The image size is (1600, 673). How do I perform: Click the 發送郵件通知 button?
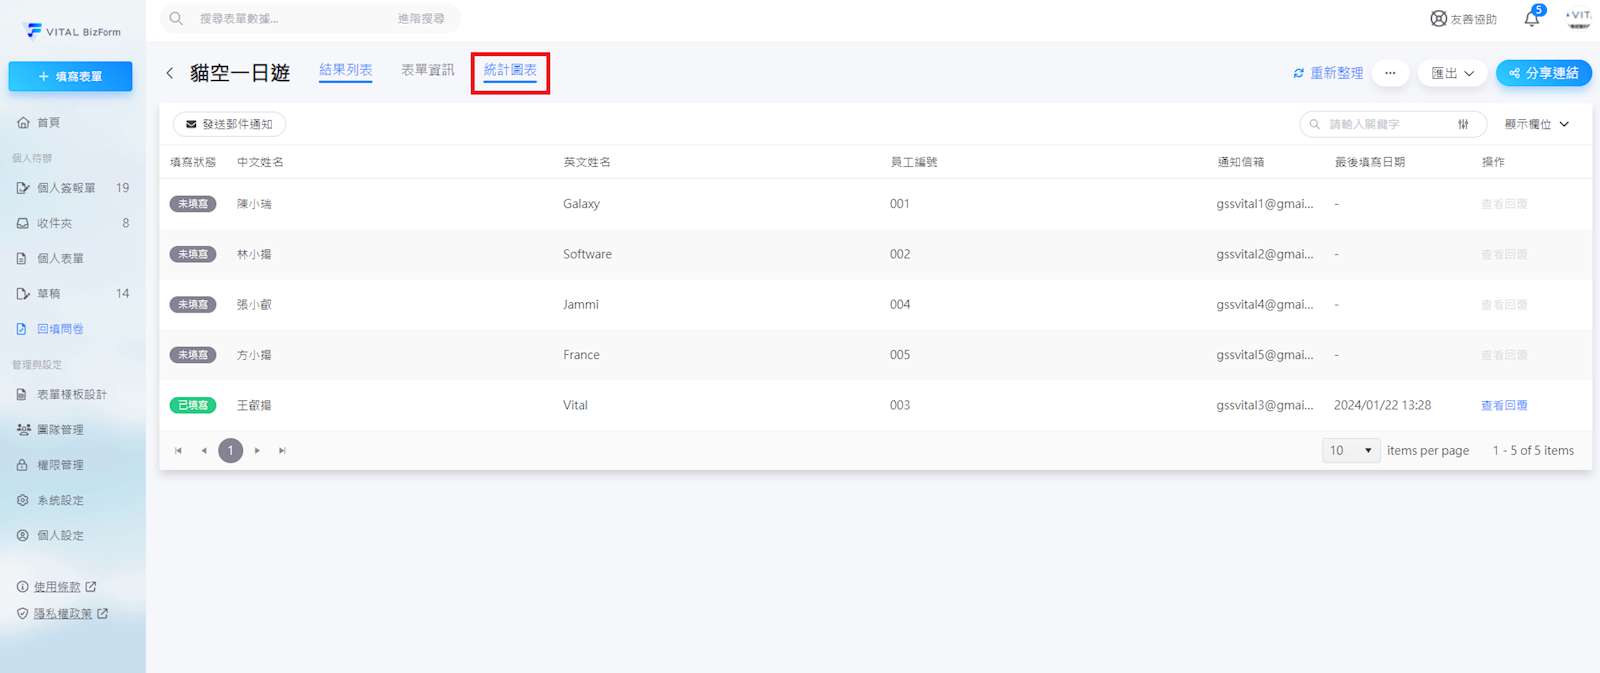[229, 124]
